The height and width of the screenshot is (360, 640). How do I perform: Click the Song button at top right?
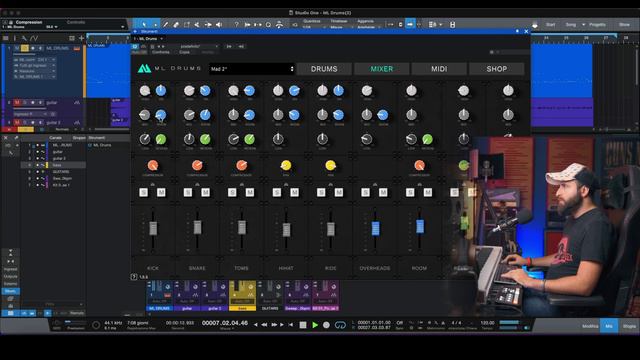(x=571, y=24)
